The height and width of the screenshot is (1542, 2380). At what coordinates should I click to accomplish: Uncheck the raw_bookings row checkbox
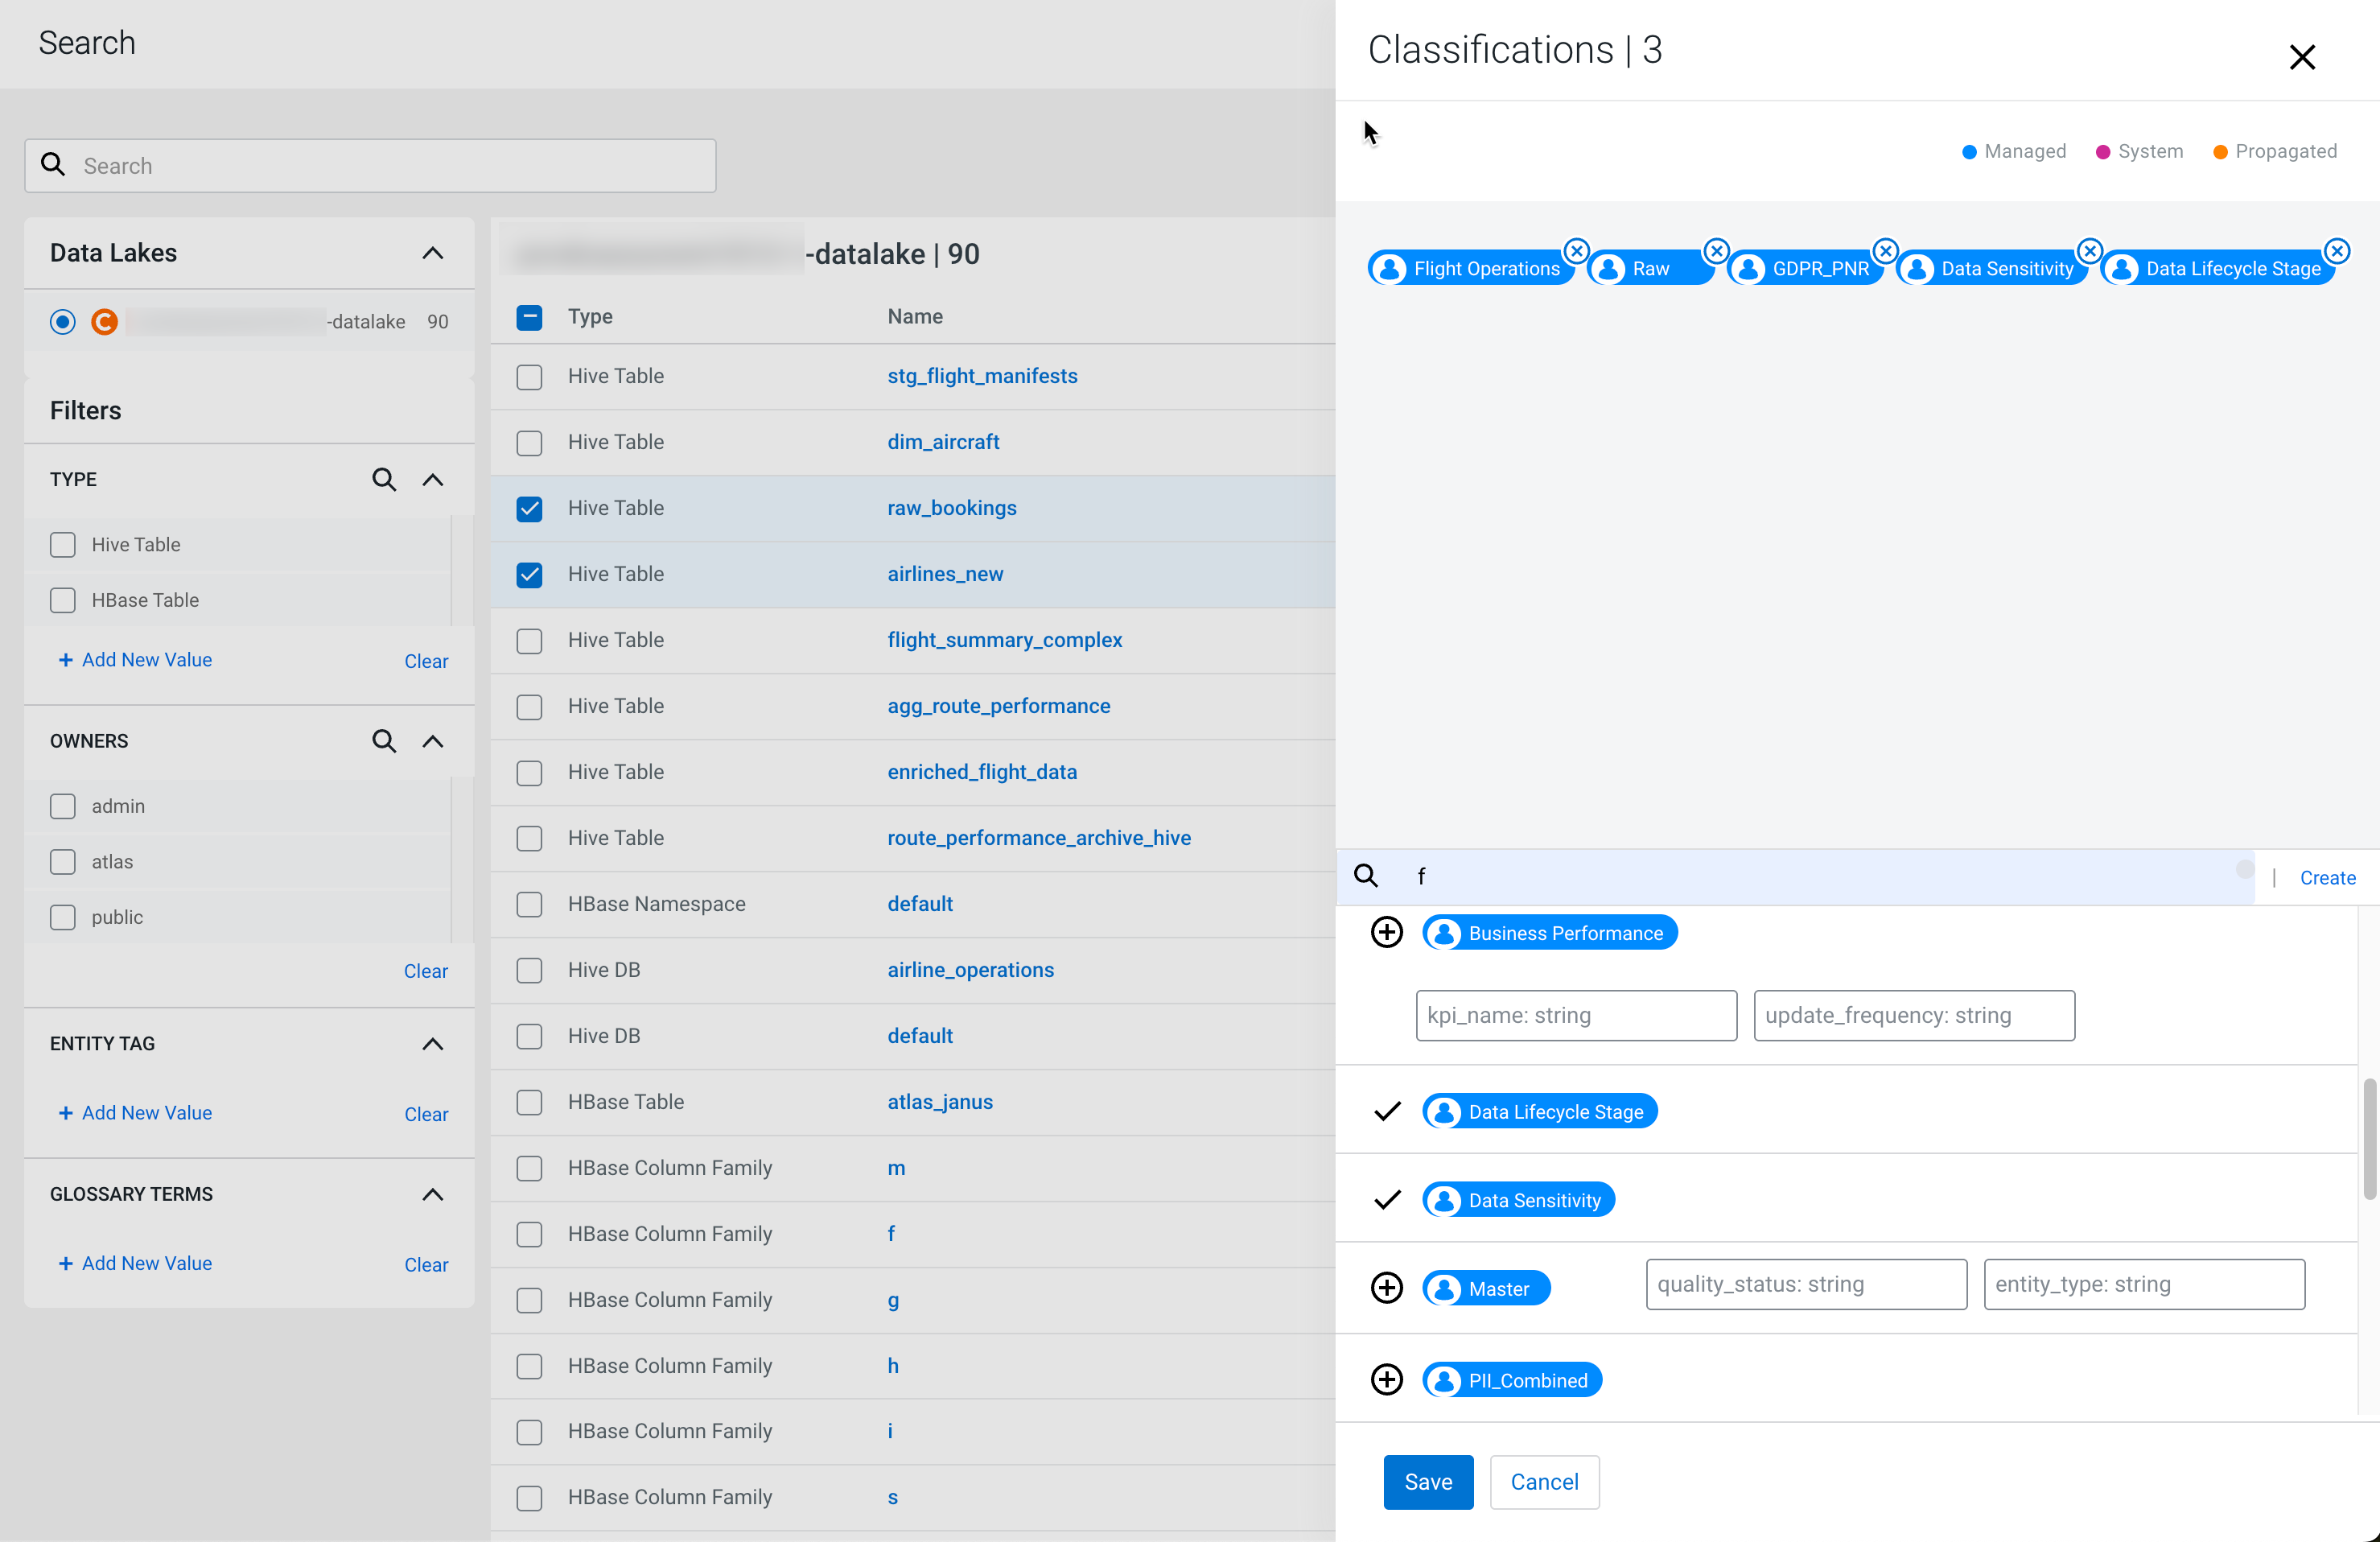[529, 509]
